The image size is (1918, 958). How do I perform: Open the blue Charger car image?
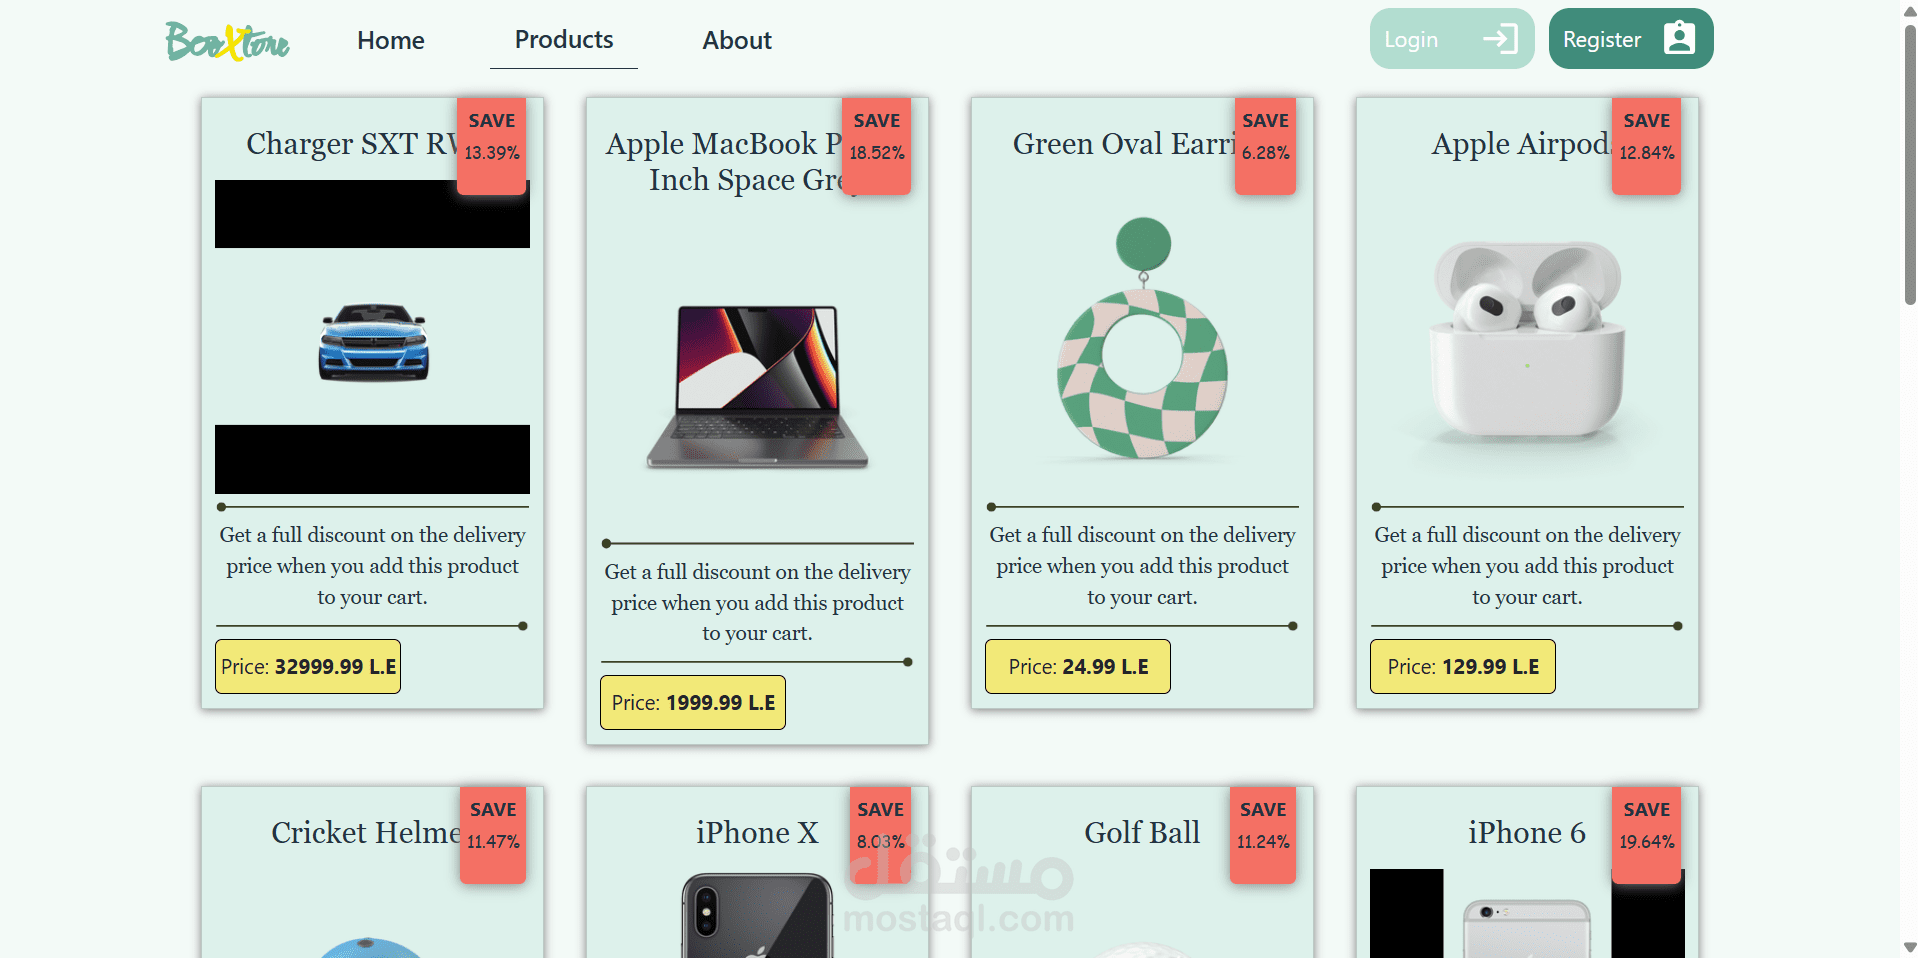click(x=373, y=342)
